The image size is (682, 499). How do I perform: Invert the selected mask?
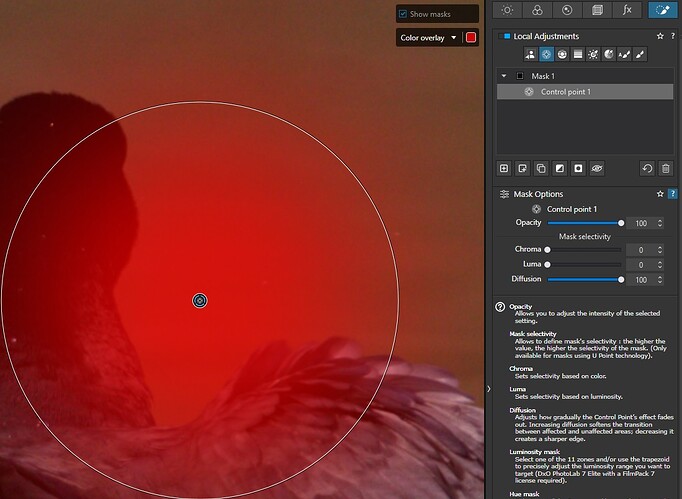[559, 168]
